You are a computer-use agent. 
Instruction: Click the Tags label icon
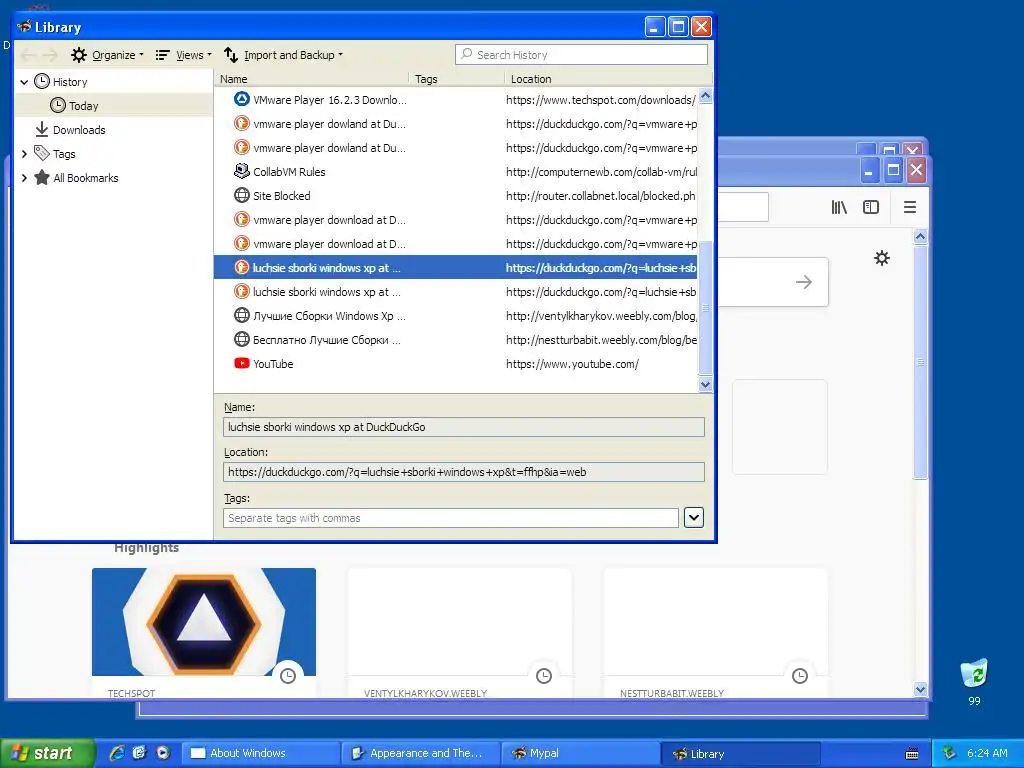42,153
